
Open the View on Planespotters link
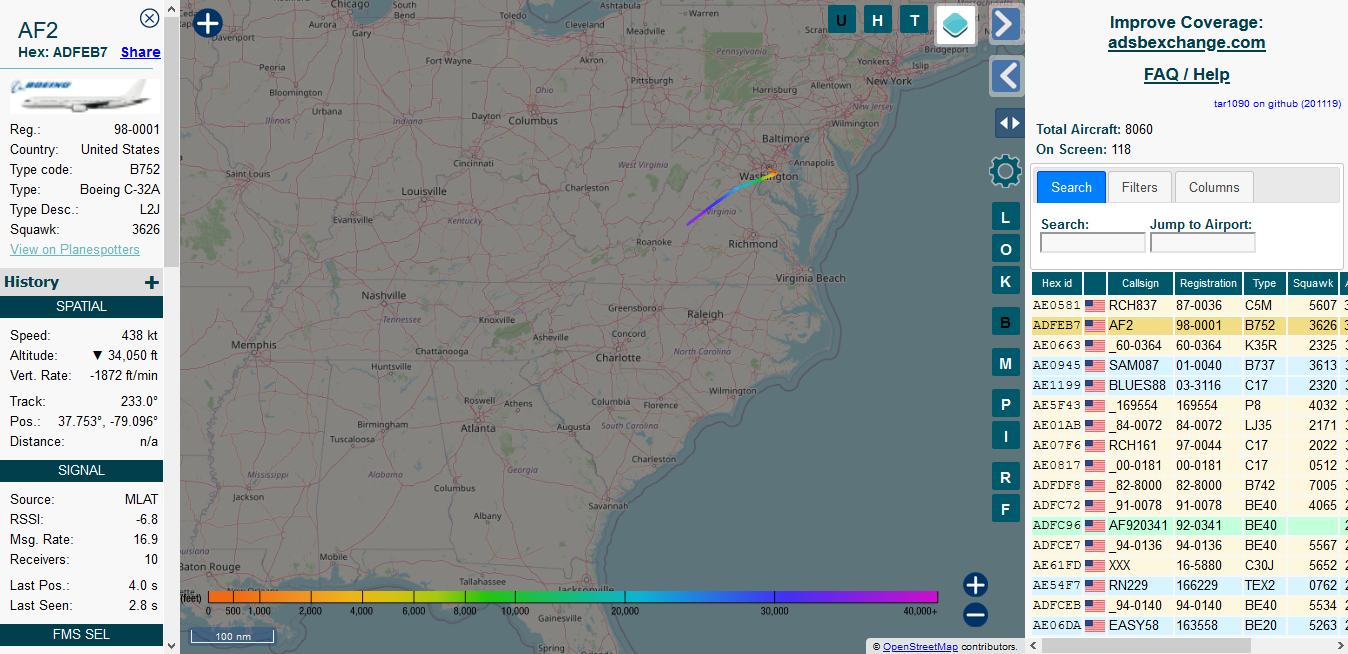point(75,249)
